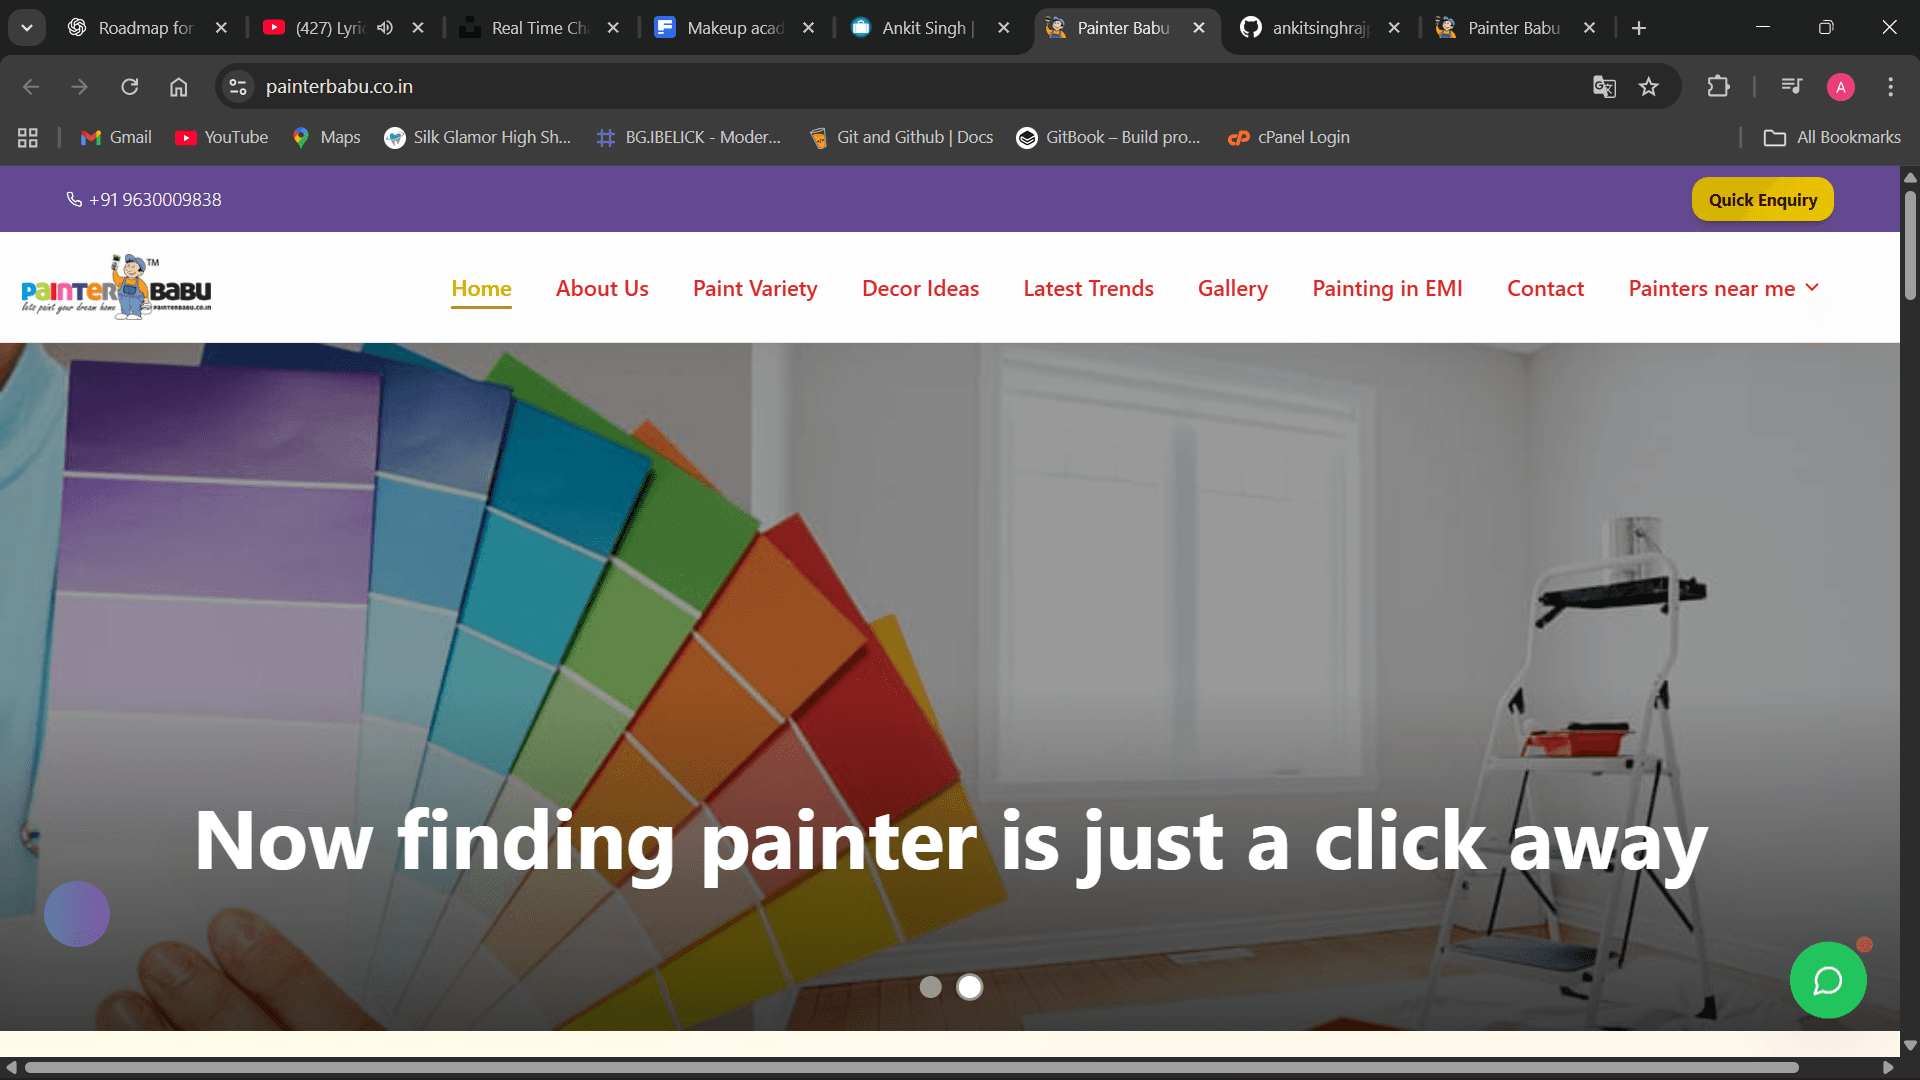Reload the page
The width and height of the screenshot is (1920, 1080).
[130, 87]
